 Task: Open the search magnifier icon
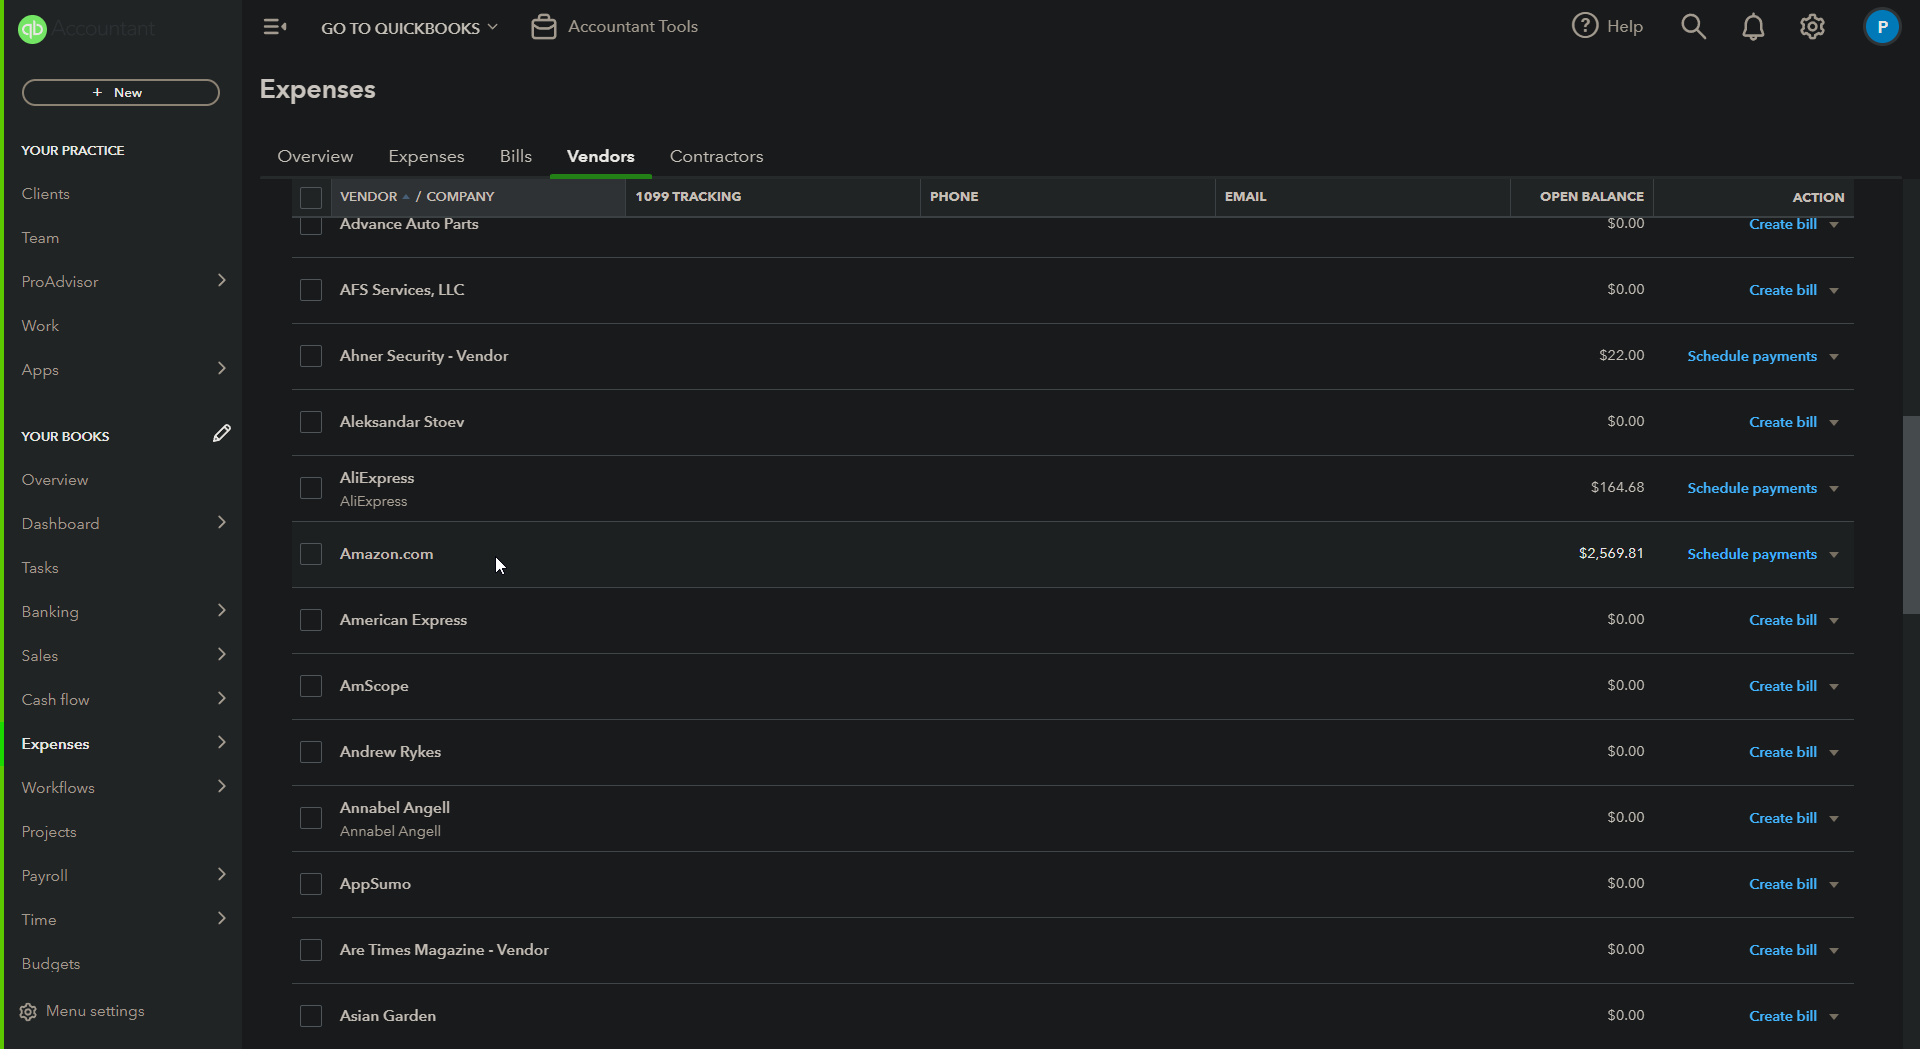[1693, 27]
